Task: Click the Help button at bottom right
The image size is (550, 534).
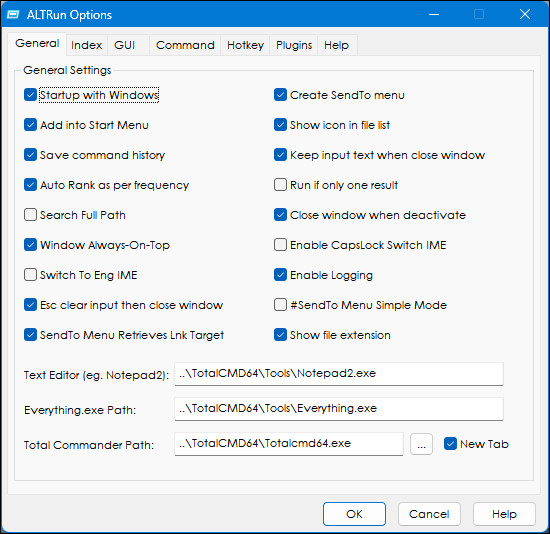Action: [x=504, y=514]
